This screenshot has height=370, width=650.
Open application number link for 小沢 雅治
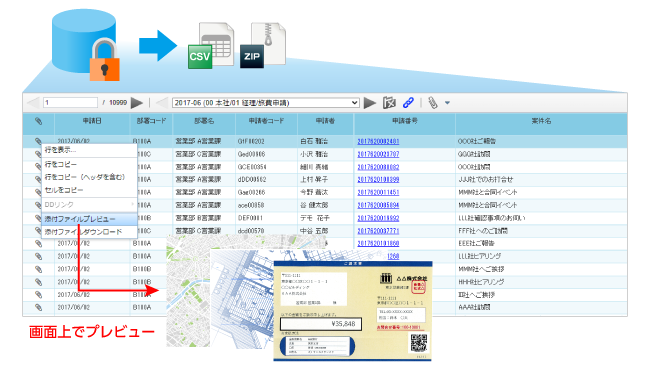pyautogui.click(x=378, y=154)
